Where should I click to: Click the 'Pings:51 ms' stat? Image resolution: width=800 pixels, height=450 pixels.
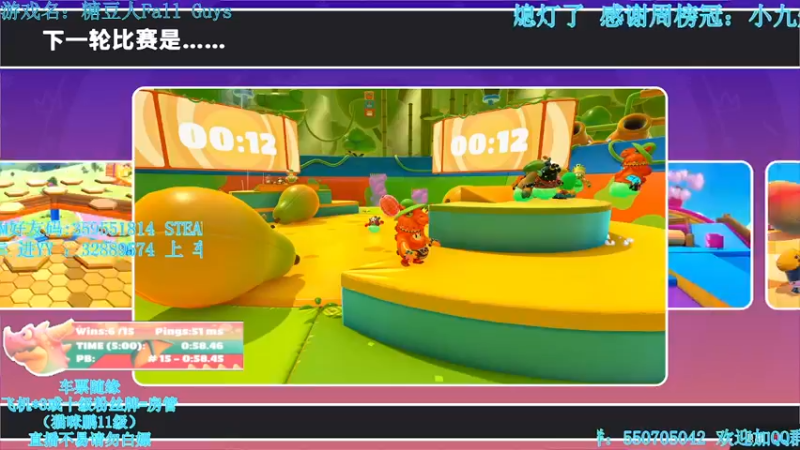click(189, 331)
